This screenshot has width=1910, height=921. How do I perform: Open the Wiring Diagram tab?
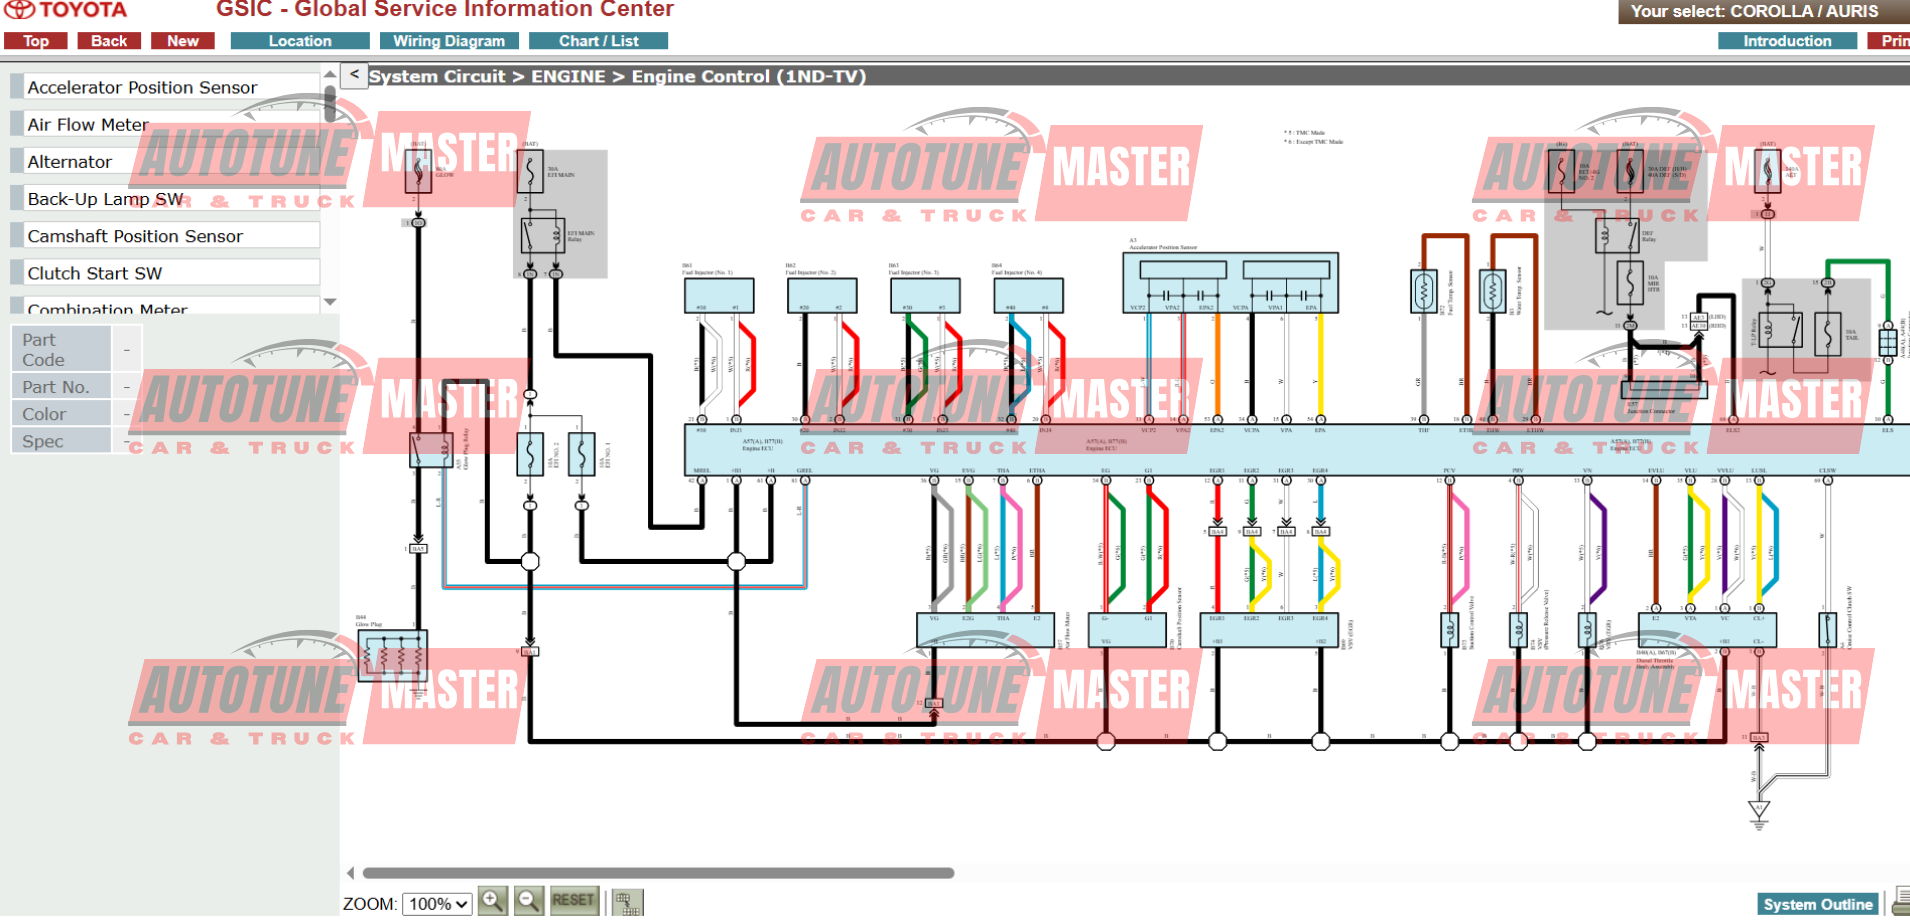click(x=449, y=41)
